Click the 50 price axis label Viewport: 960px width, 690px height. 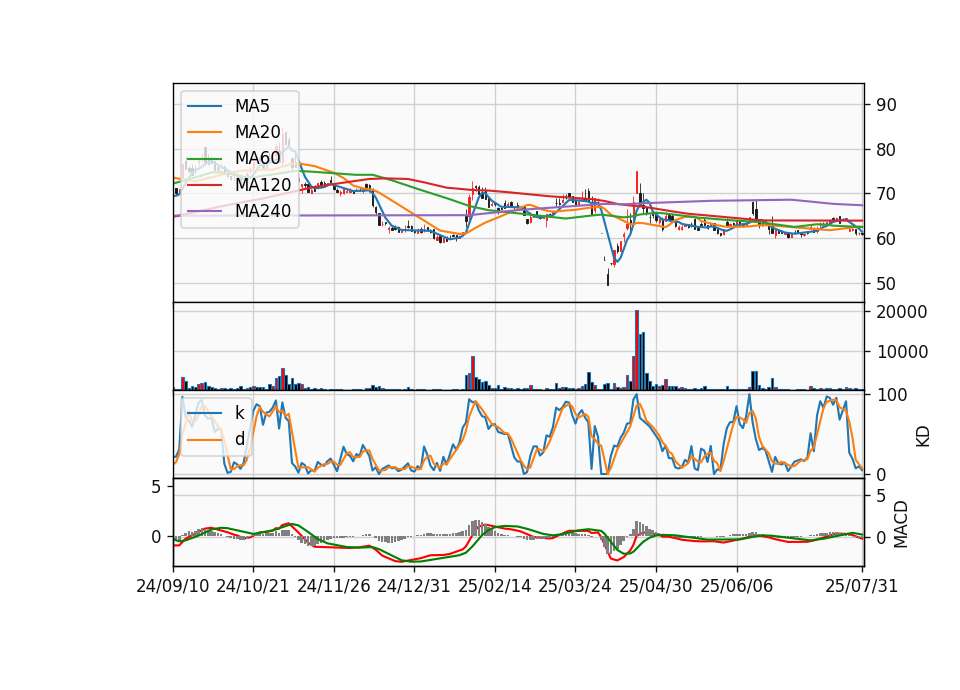point(887,284)
